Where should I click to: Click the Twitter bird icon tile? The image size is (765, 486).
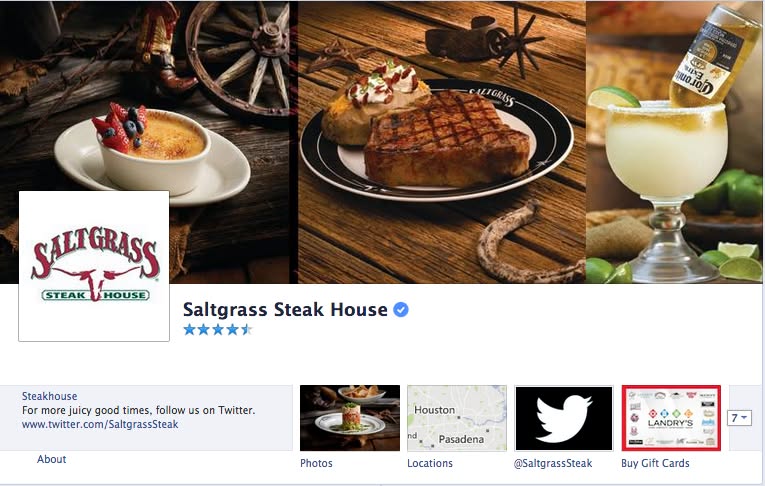click(x=564, y=418)
